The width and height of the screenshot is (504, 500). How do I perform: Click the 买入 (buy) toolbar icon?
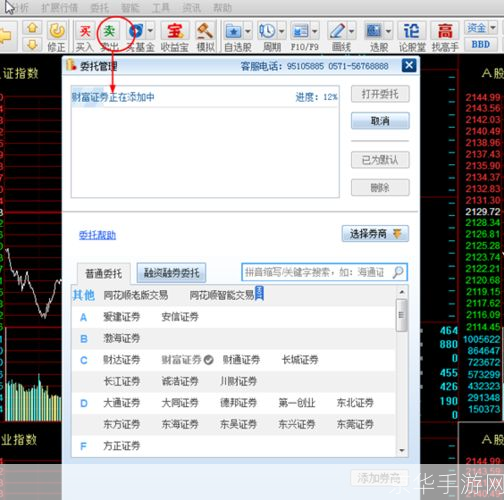coord(85,32)
